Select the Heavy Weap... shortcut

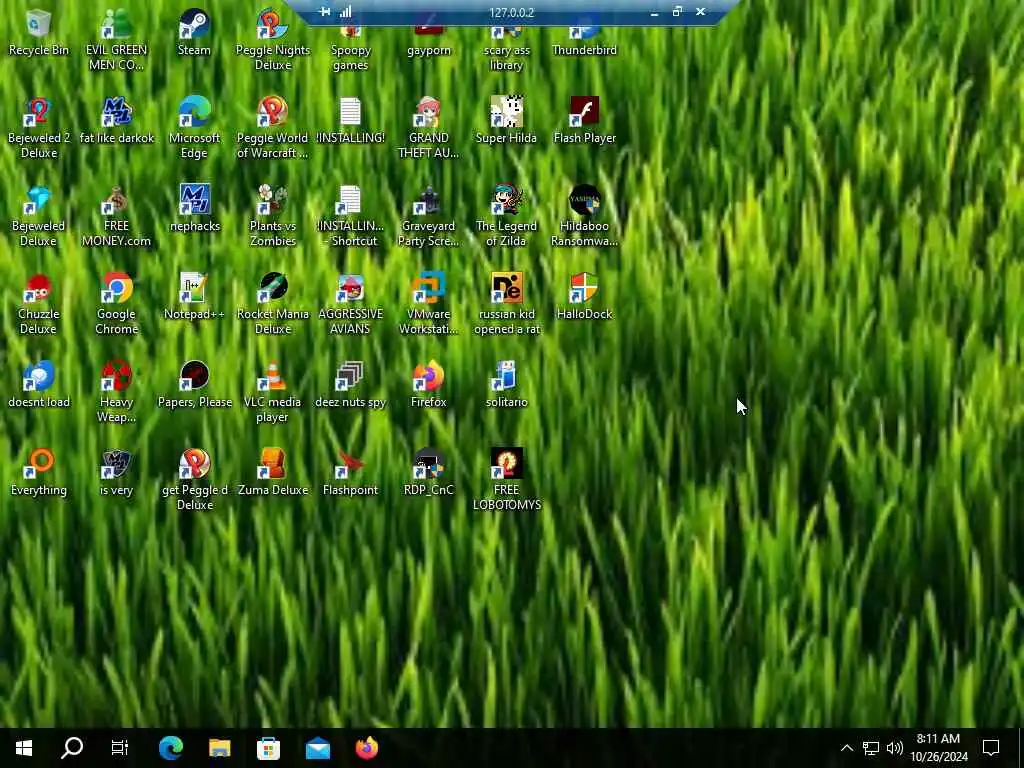click(x=116, y=392)
